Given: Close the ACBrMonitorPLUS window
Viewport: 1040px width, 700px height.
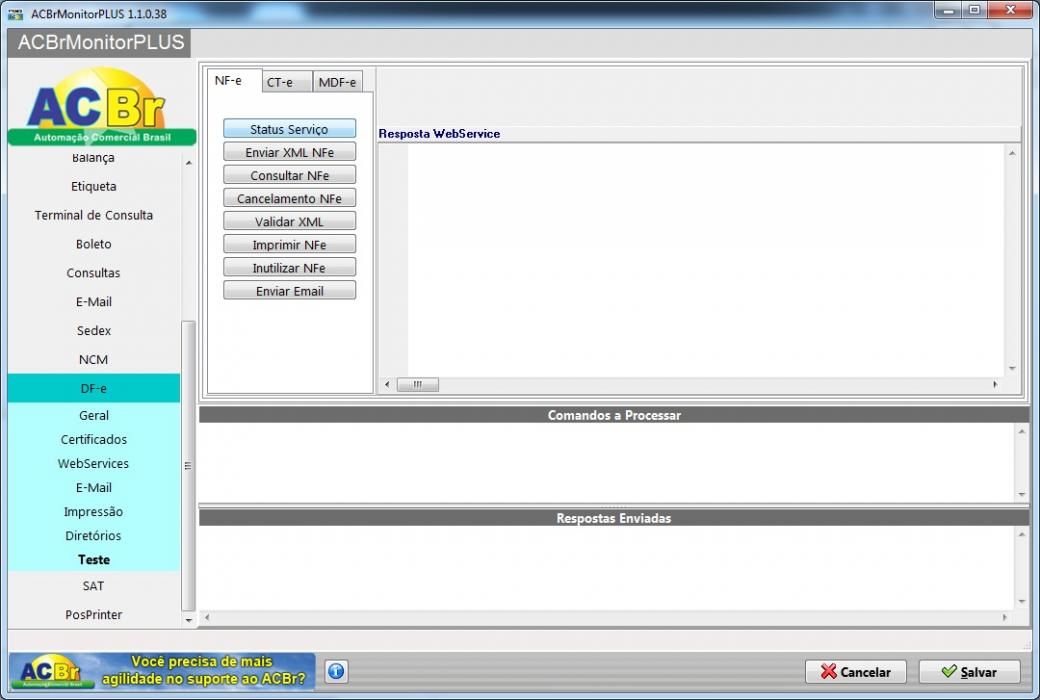Looking at the screenshot, I should click(x=1010, y=10).
